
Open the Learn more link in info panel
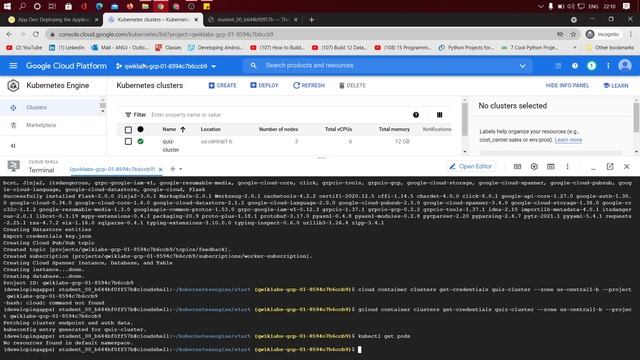pyautogui.click(x=568, y=140)
